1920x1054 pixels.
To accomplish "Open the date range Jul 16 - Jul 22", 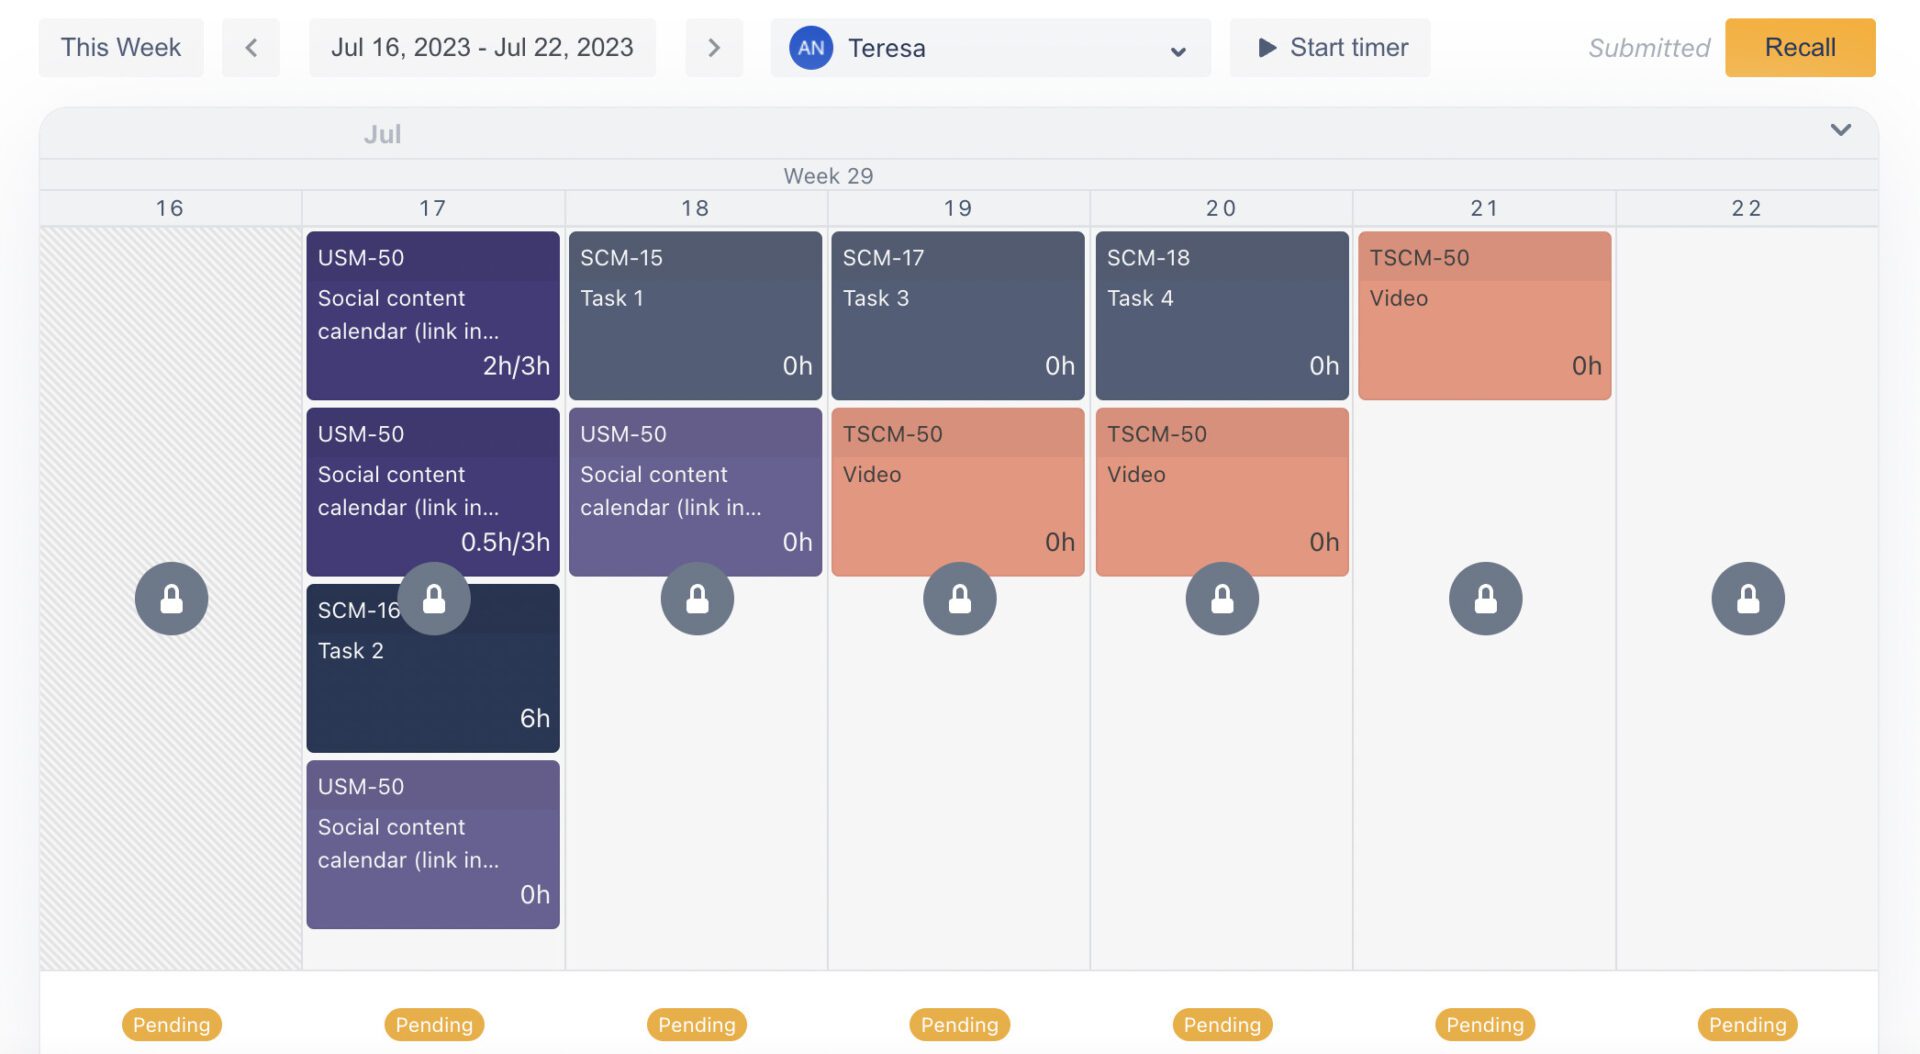I will pos(482,47).
